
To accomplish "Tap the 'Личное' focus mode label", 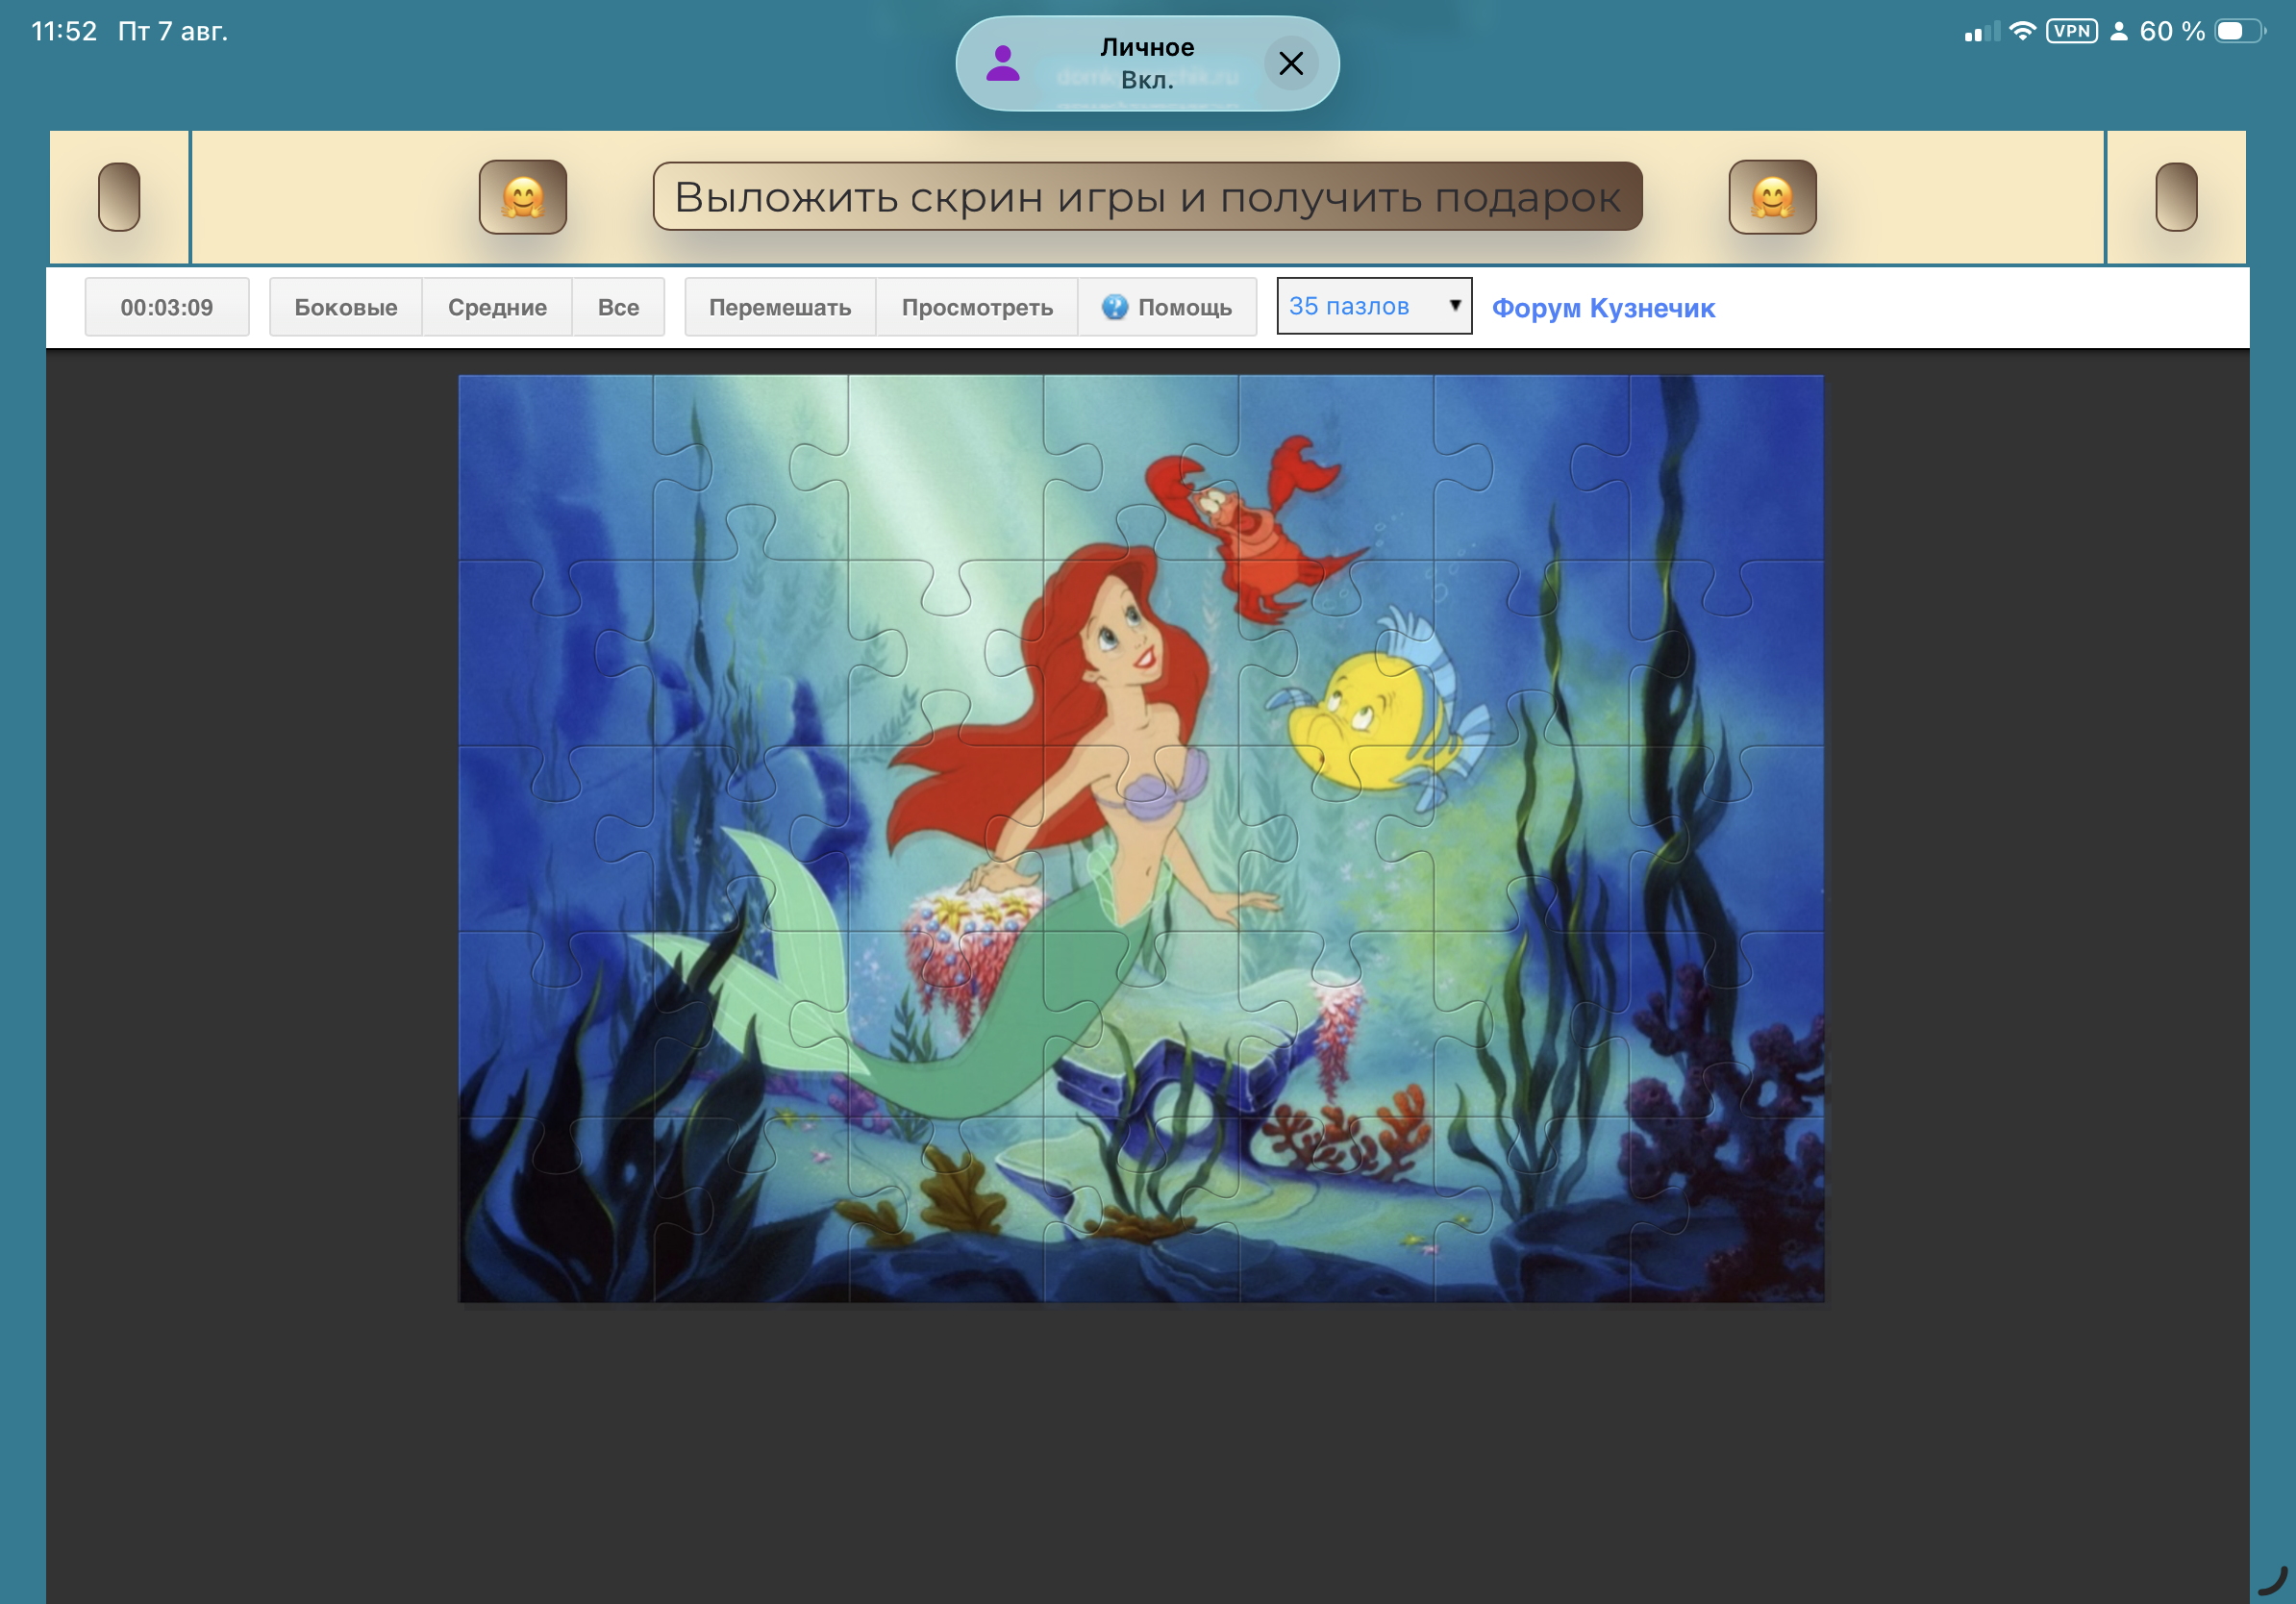I will tap(1147, 47).
